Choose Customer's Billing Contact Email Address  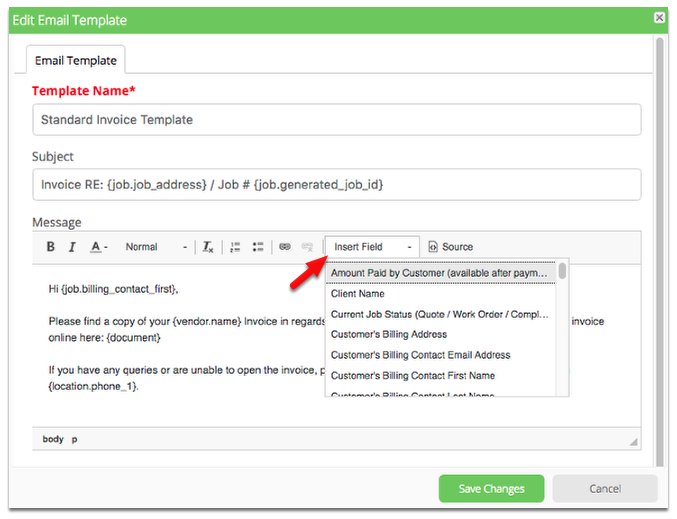[441, 355]
